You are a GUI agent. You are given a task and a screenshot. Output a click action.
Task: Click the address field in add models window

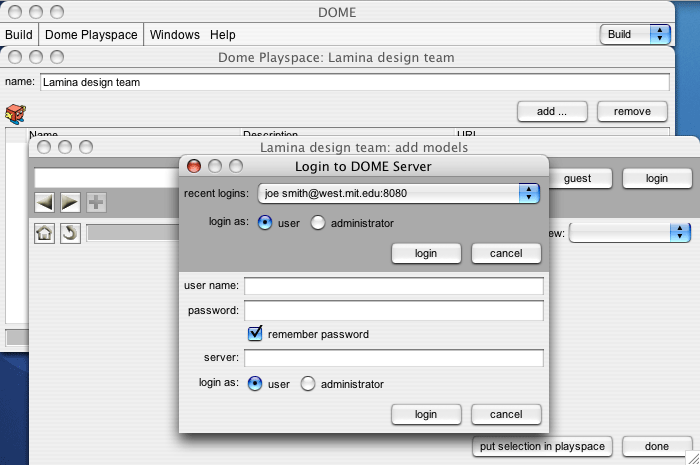click(107, 179)
